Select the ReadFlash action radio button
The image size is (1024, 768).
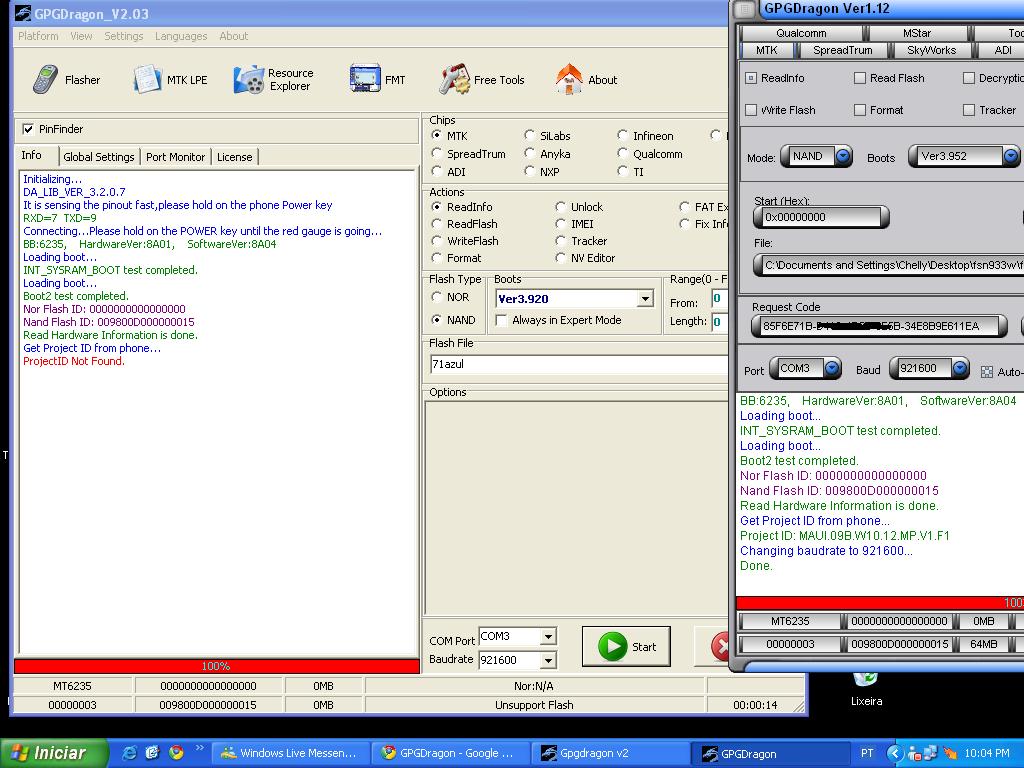(437, 223)
